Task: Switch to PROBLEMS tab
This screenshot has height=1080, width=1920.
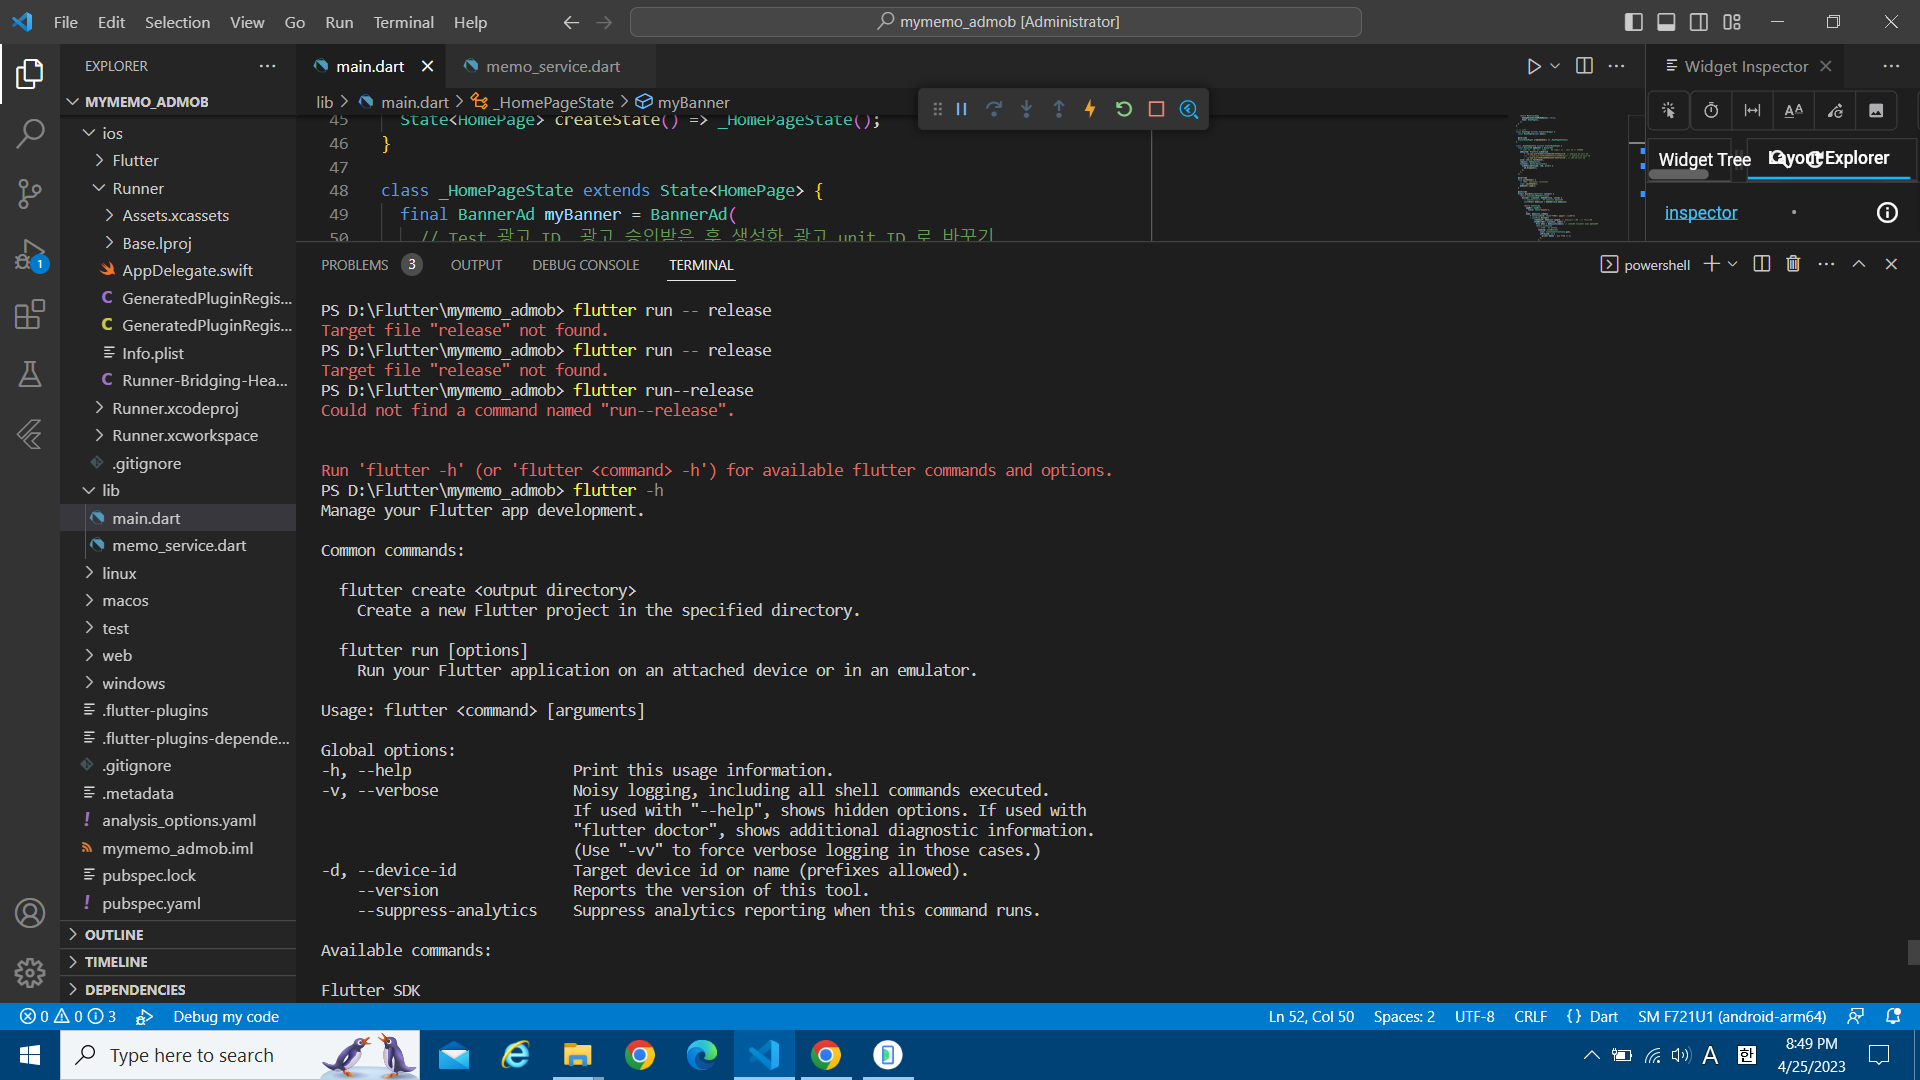Action: (x=354, y=265)
